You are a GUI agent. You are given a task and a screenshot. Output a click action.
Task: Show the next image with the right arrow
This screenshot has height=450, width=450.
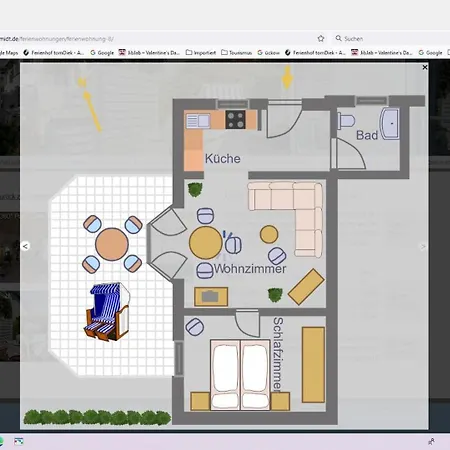pyautogui.click(x=423, y=247)
